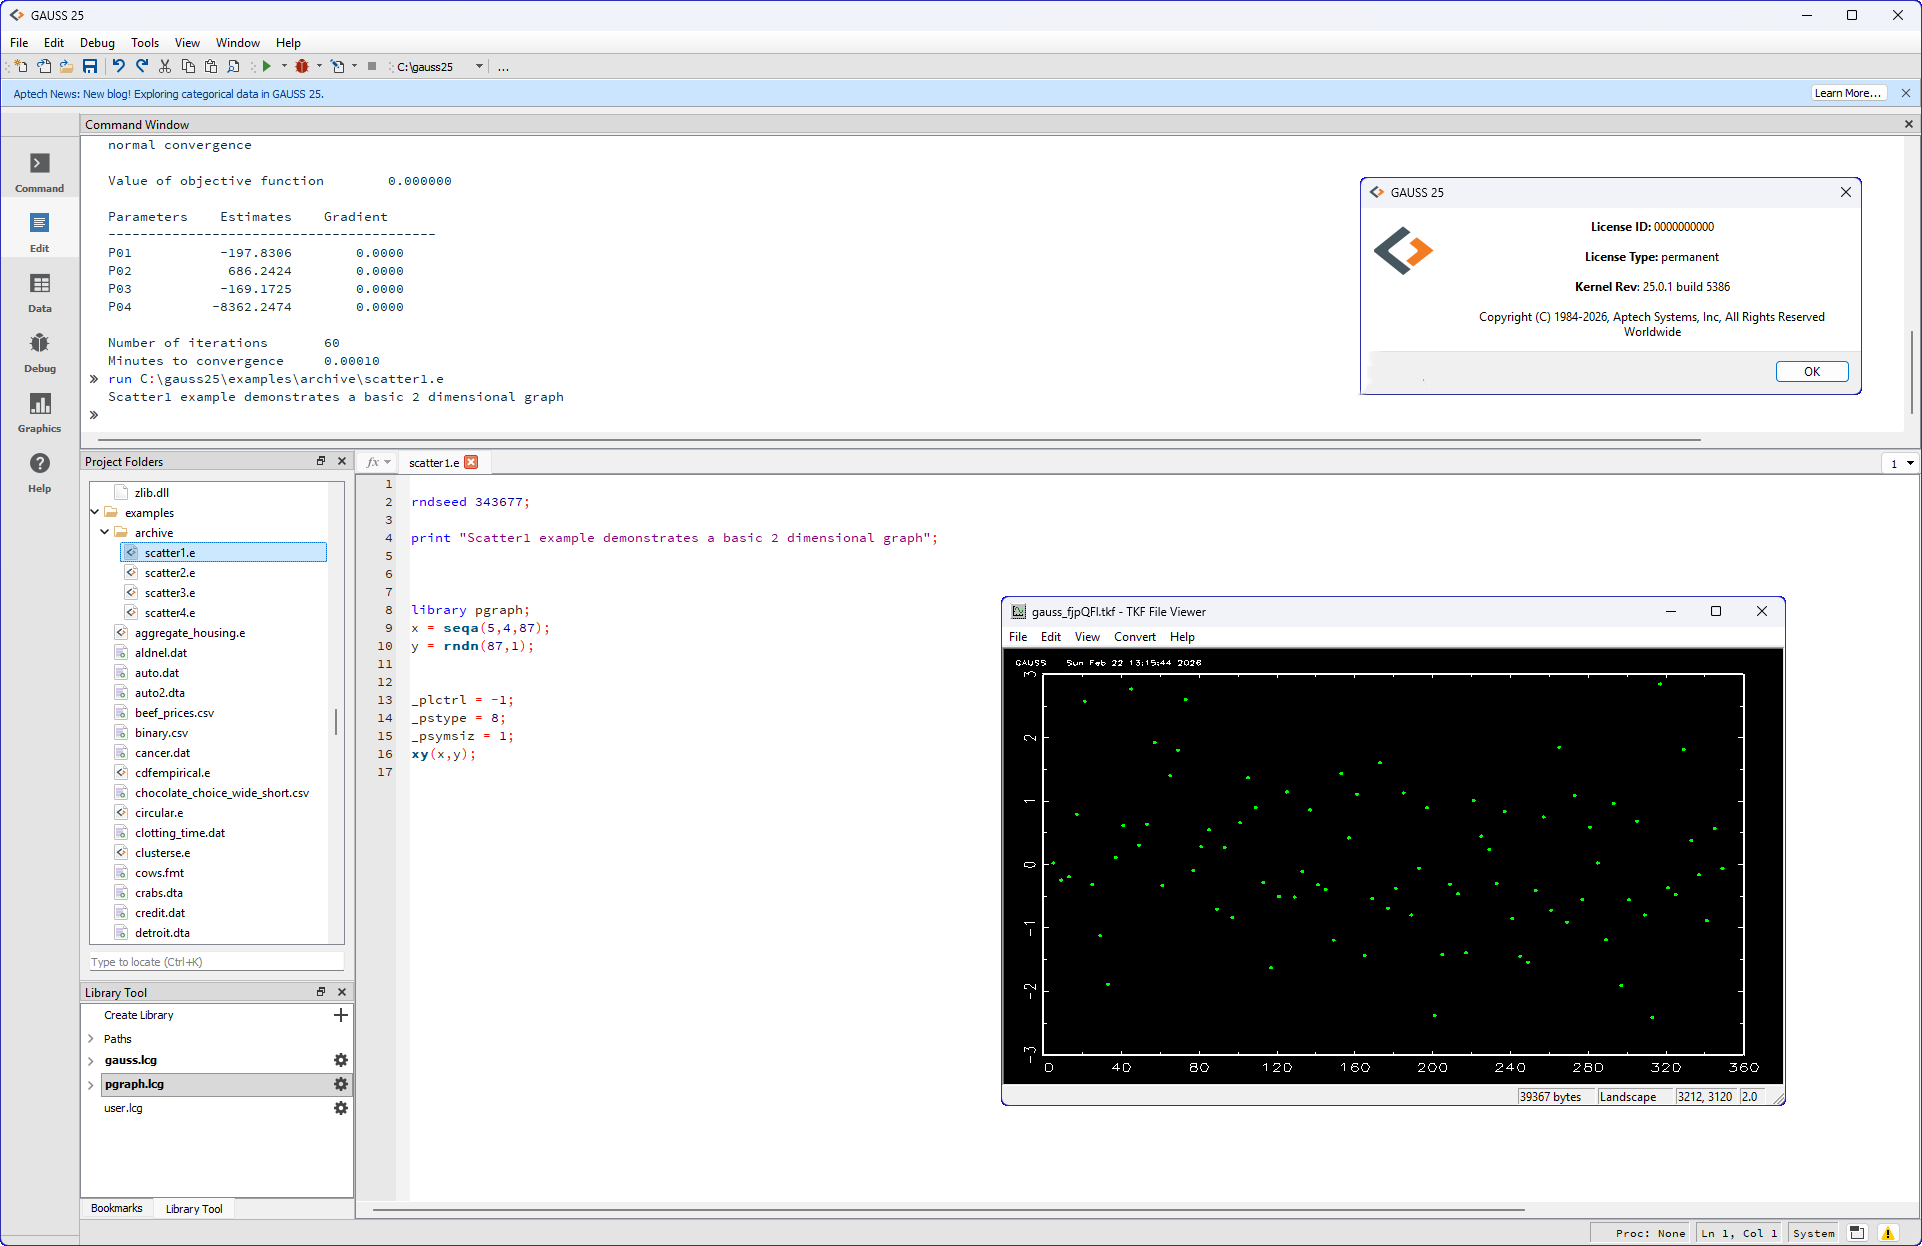This screenshot has width=1922, height=1246.
Task: Open Convert menu in TKF File Viewer
Action: 1134,637
